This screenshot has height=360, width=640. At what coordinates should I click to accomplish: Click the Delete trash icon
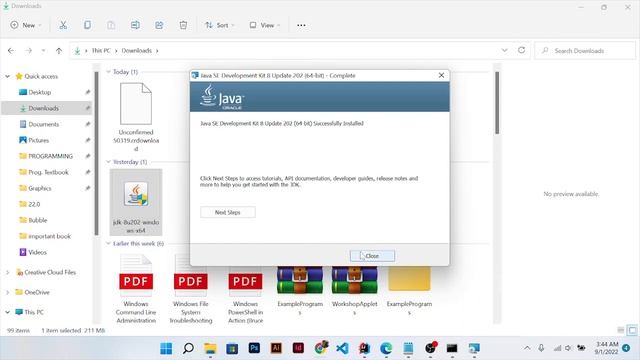[183, 25]
